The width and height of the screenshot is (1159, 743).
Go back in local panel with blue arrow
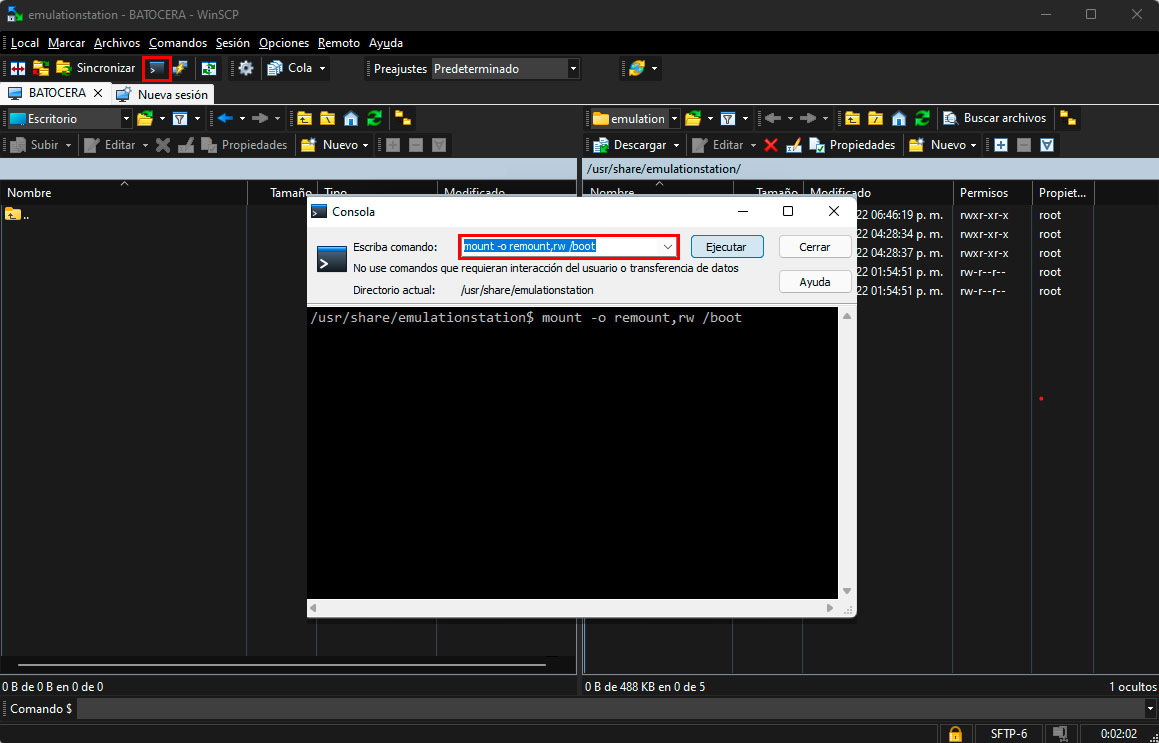point(226,118)
